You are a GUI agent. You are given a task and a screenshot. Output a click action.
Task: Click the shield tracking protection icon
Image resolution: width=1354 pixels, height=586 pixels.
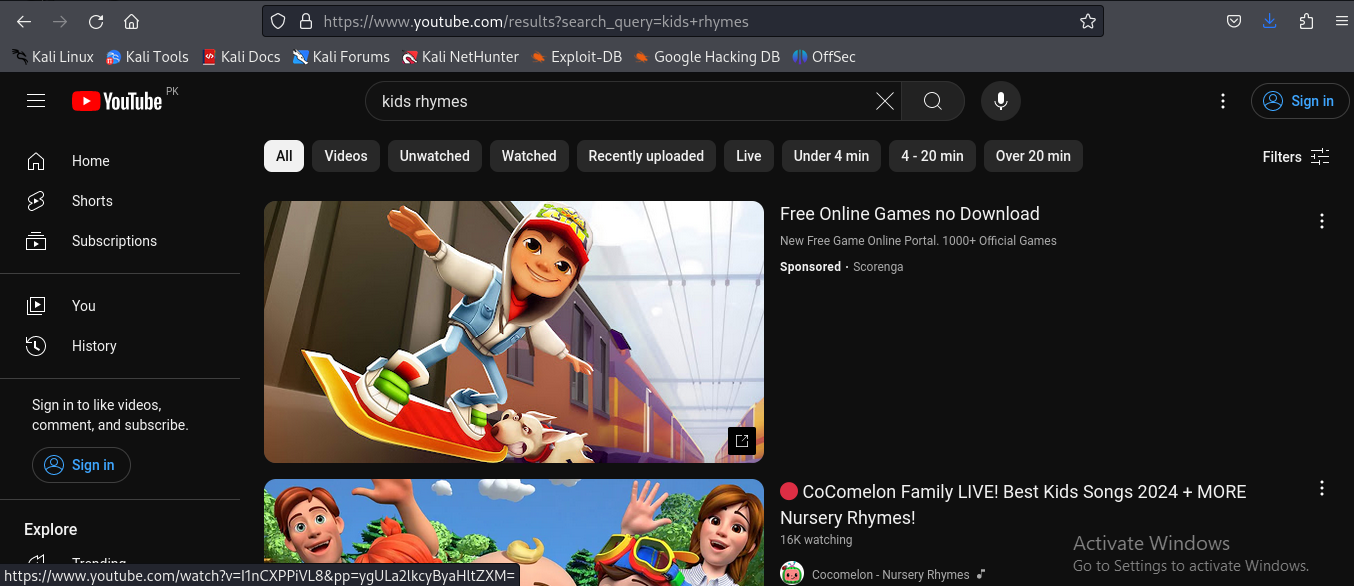[x=279, y=21]
